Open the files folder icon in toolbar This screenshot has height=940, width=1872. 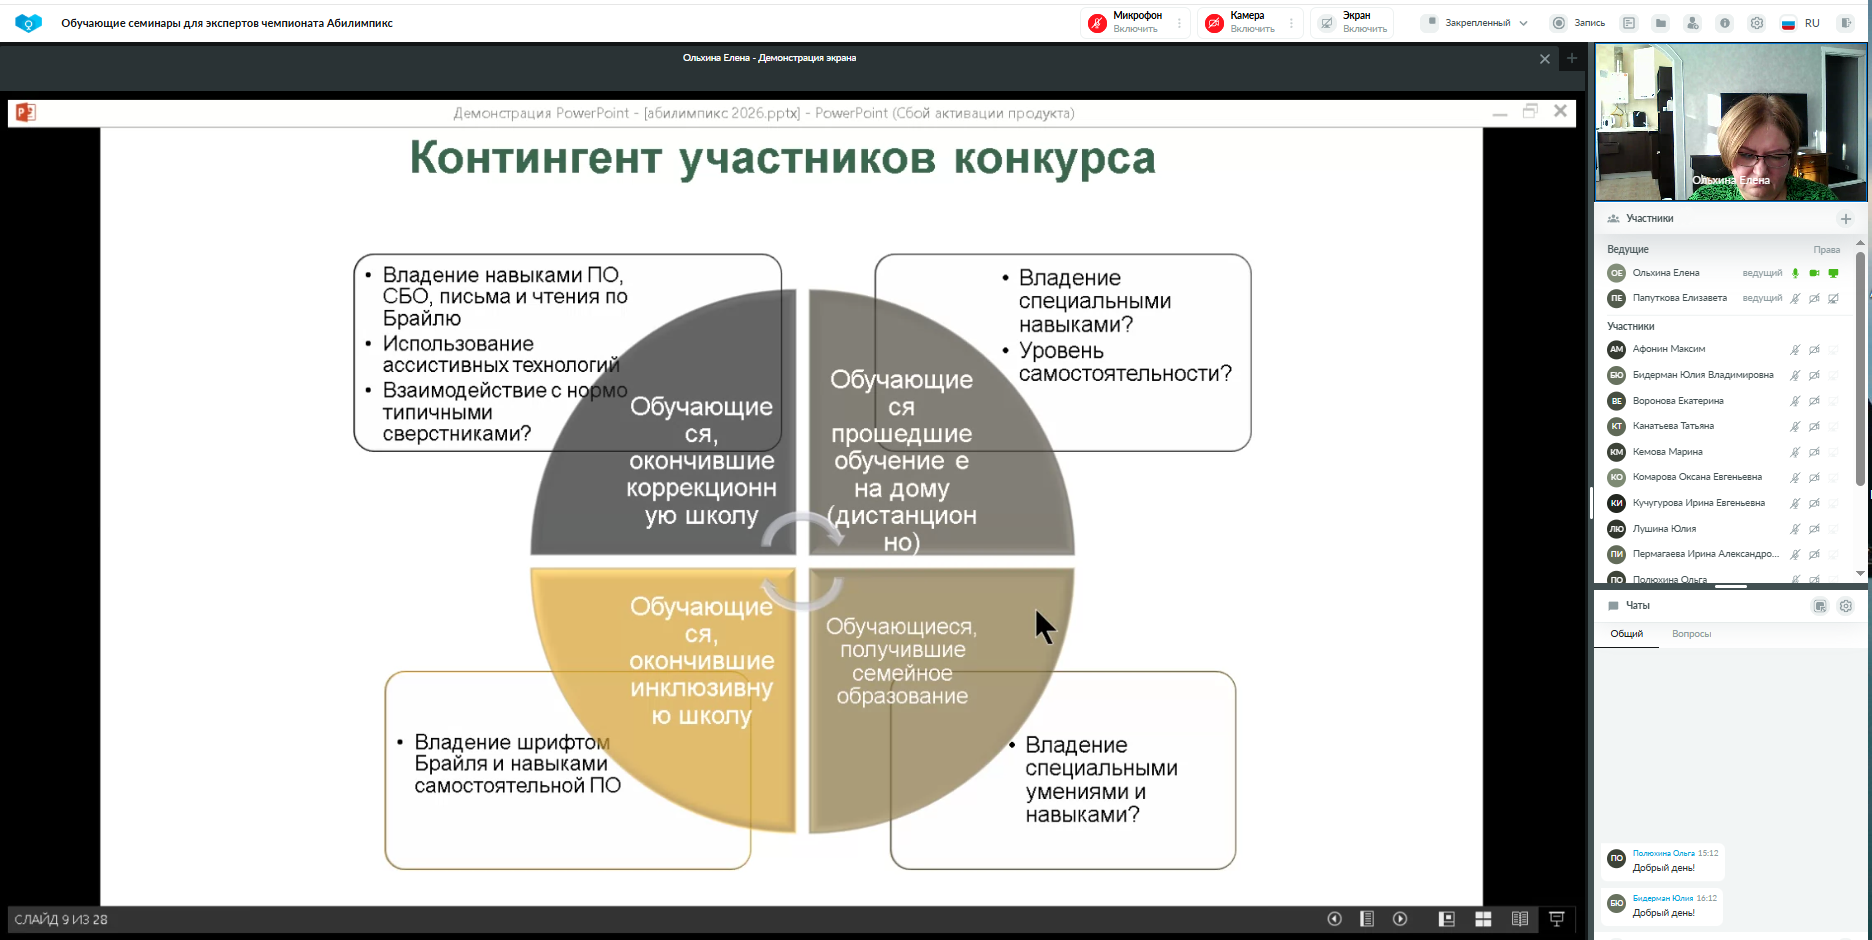[x=1660, y=23]
